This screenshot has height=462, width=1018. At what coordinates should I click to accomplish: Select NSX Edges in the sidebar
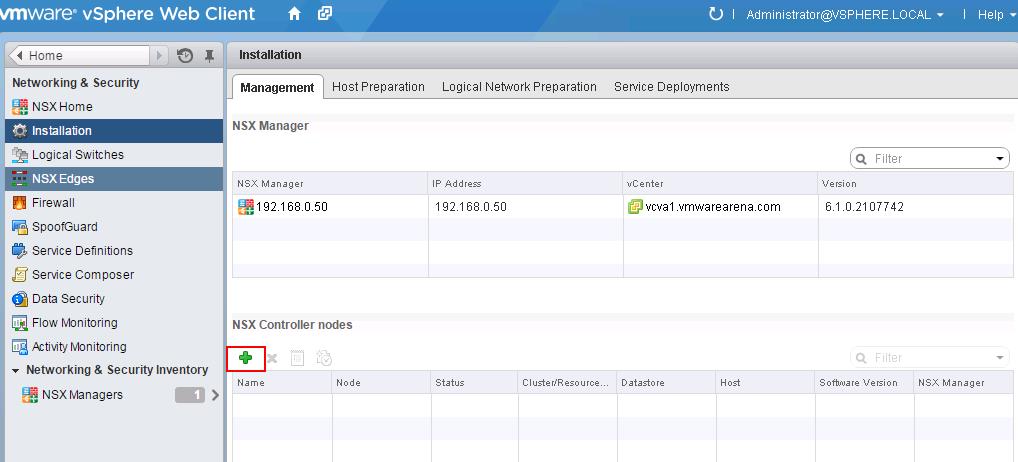114,179
